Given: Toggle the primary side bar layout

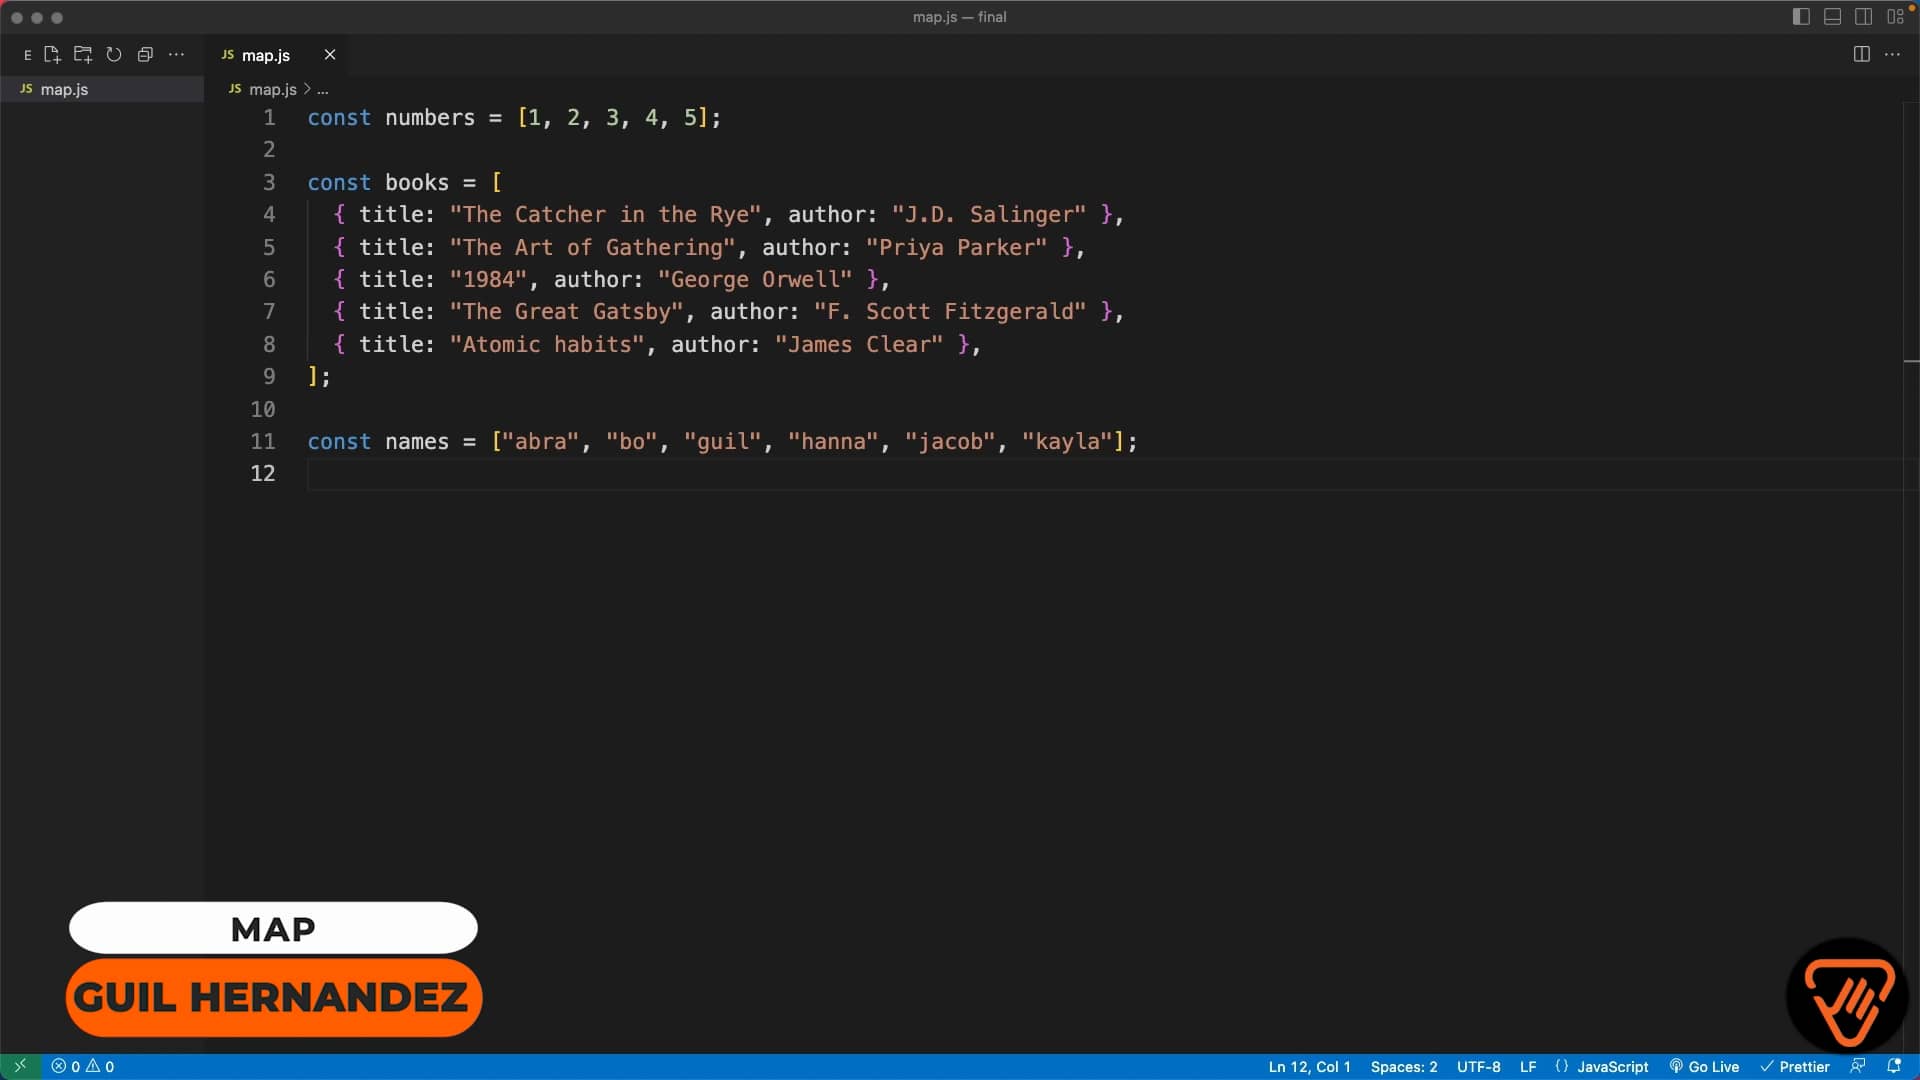Looking at the screenshot, I should pos(1801,17).
